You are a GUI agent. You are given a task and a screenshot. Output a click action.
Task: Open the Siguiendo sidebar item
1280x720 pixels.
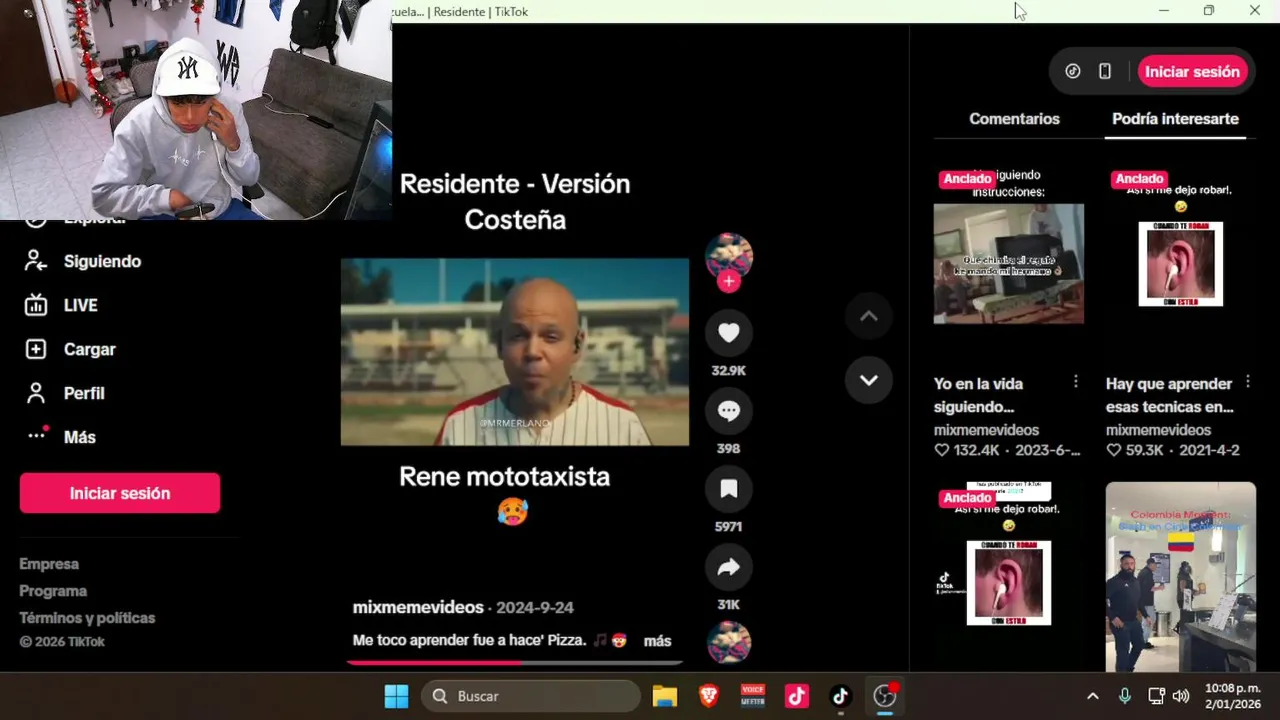click(x=82, y=261)
